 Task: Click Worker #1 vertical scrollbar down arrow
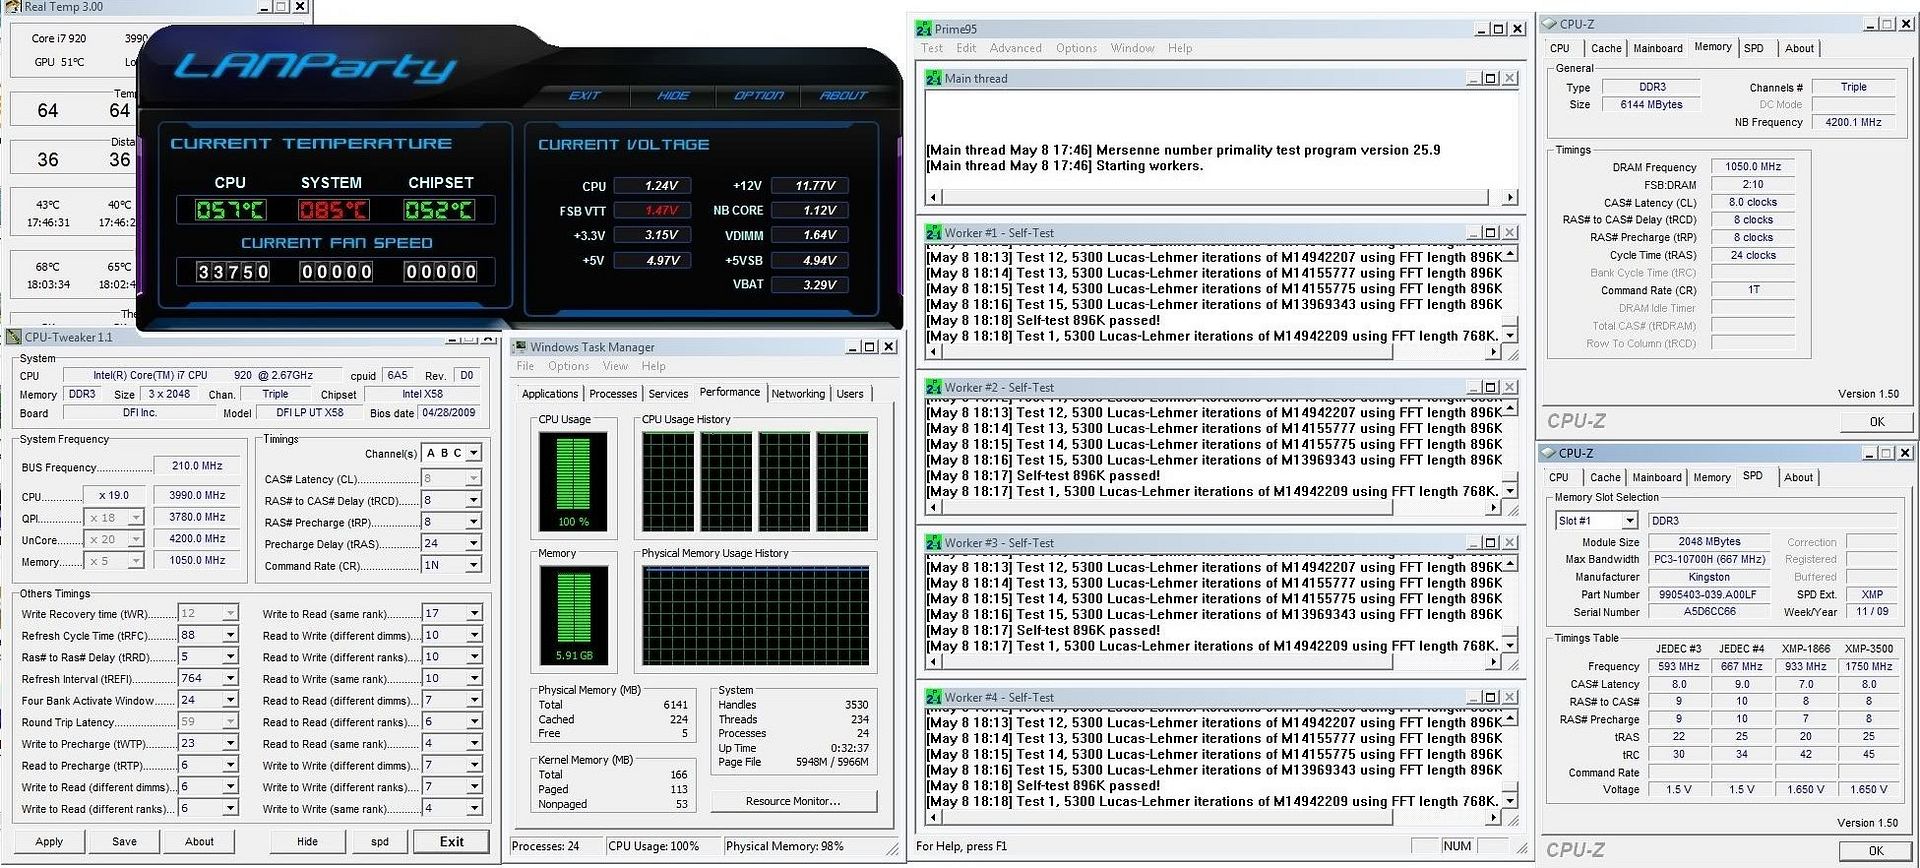pyautogui.click(x=1510, y=335)
